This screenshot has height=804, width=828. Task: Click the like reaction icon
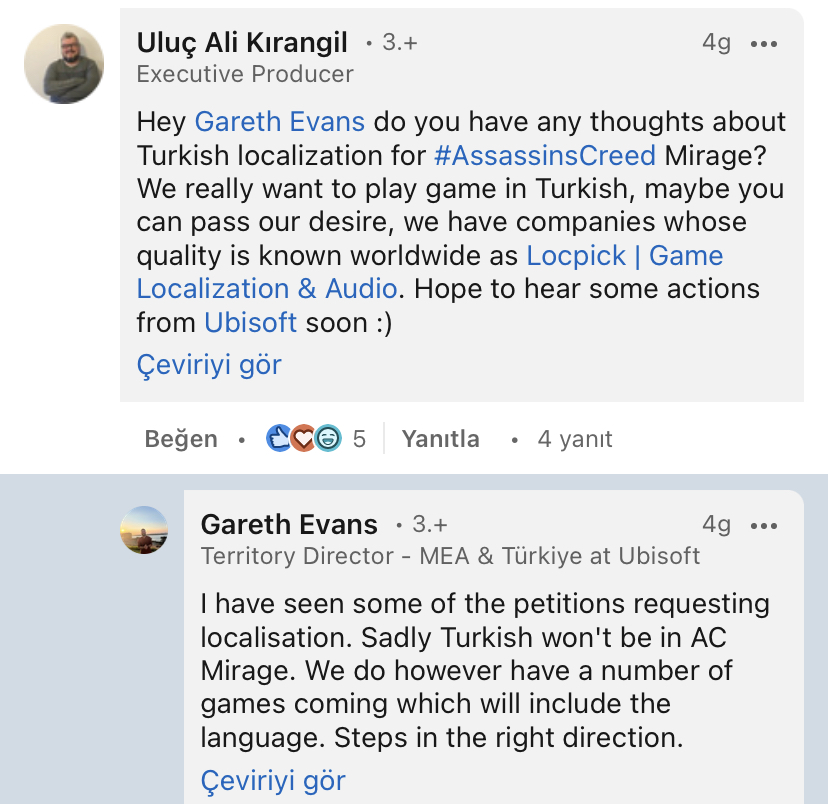pyautogui.click(x=278, y=438)
